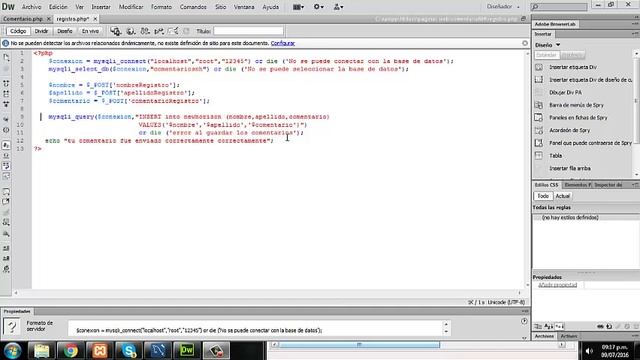640x360 pixels.
Task: Click the expand all icon in coding toolbar
Action: (x=6, y=104)
